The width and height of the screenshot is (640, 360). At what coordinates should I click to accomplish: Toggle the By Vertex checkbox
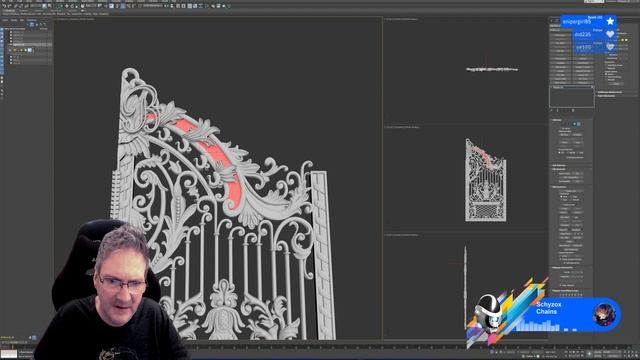562,128
